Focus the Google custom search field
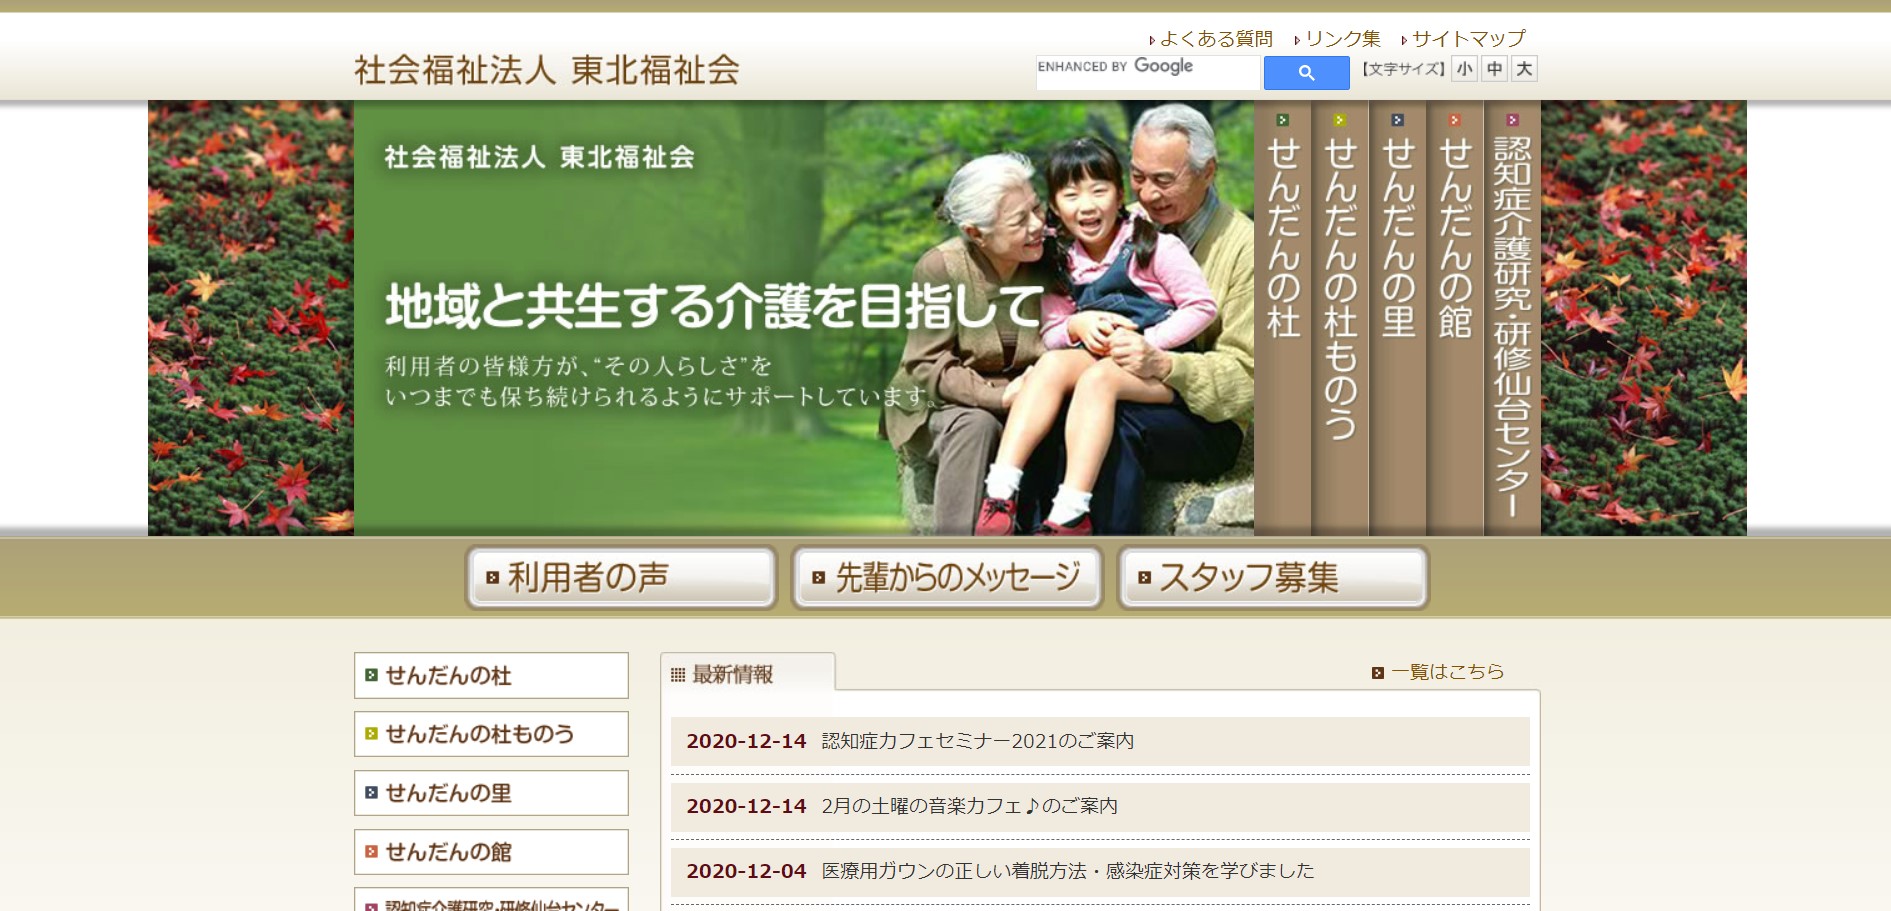Screen dimensions: 1891x911 tap(1148, 73)
